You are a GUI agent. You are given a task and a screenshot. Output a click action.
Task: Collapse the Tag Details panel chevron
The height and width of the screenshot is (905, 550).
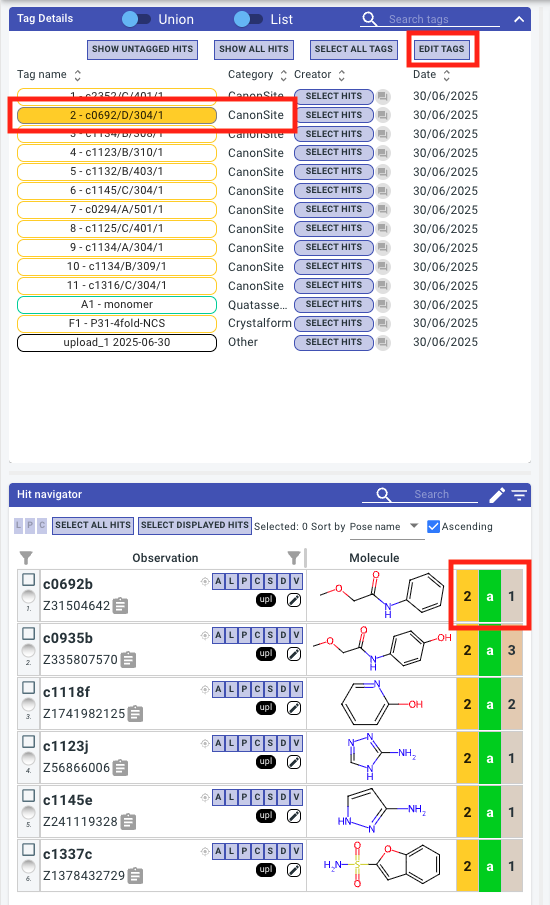click(x=519, y=19)
